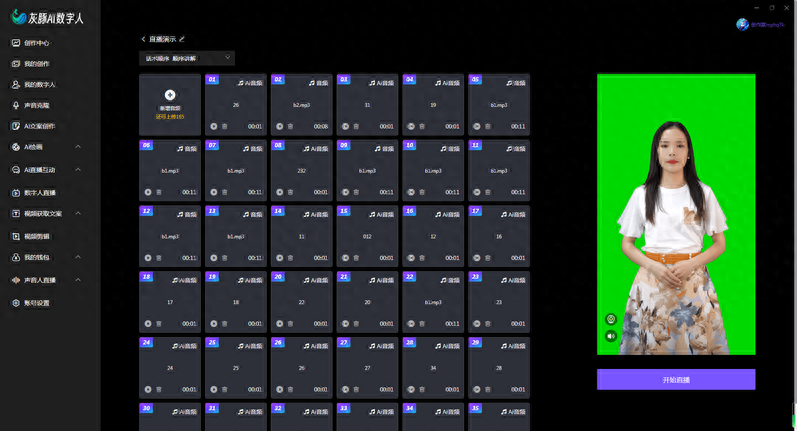Click trash icon on clip 26
The image size is (797, 431).
coord(290,389)
